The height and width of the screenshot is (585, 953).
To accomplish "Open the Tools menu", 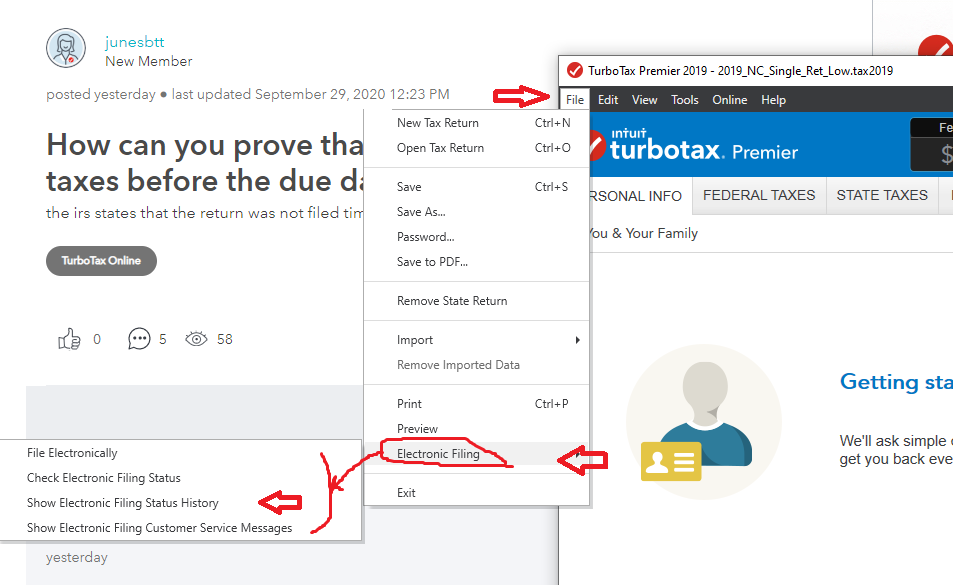I will tap(684, 100).
